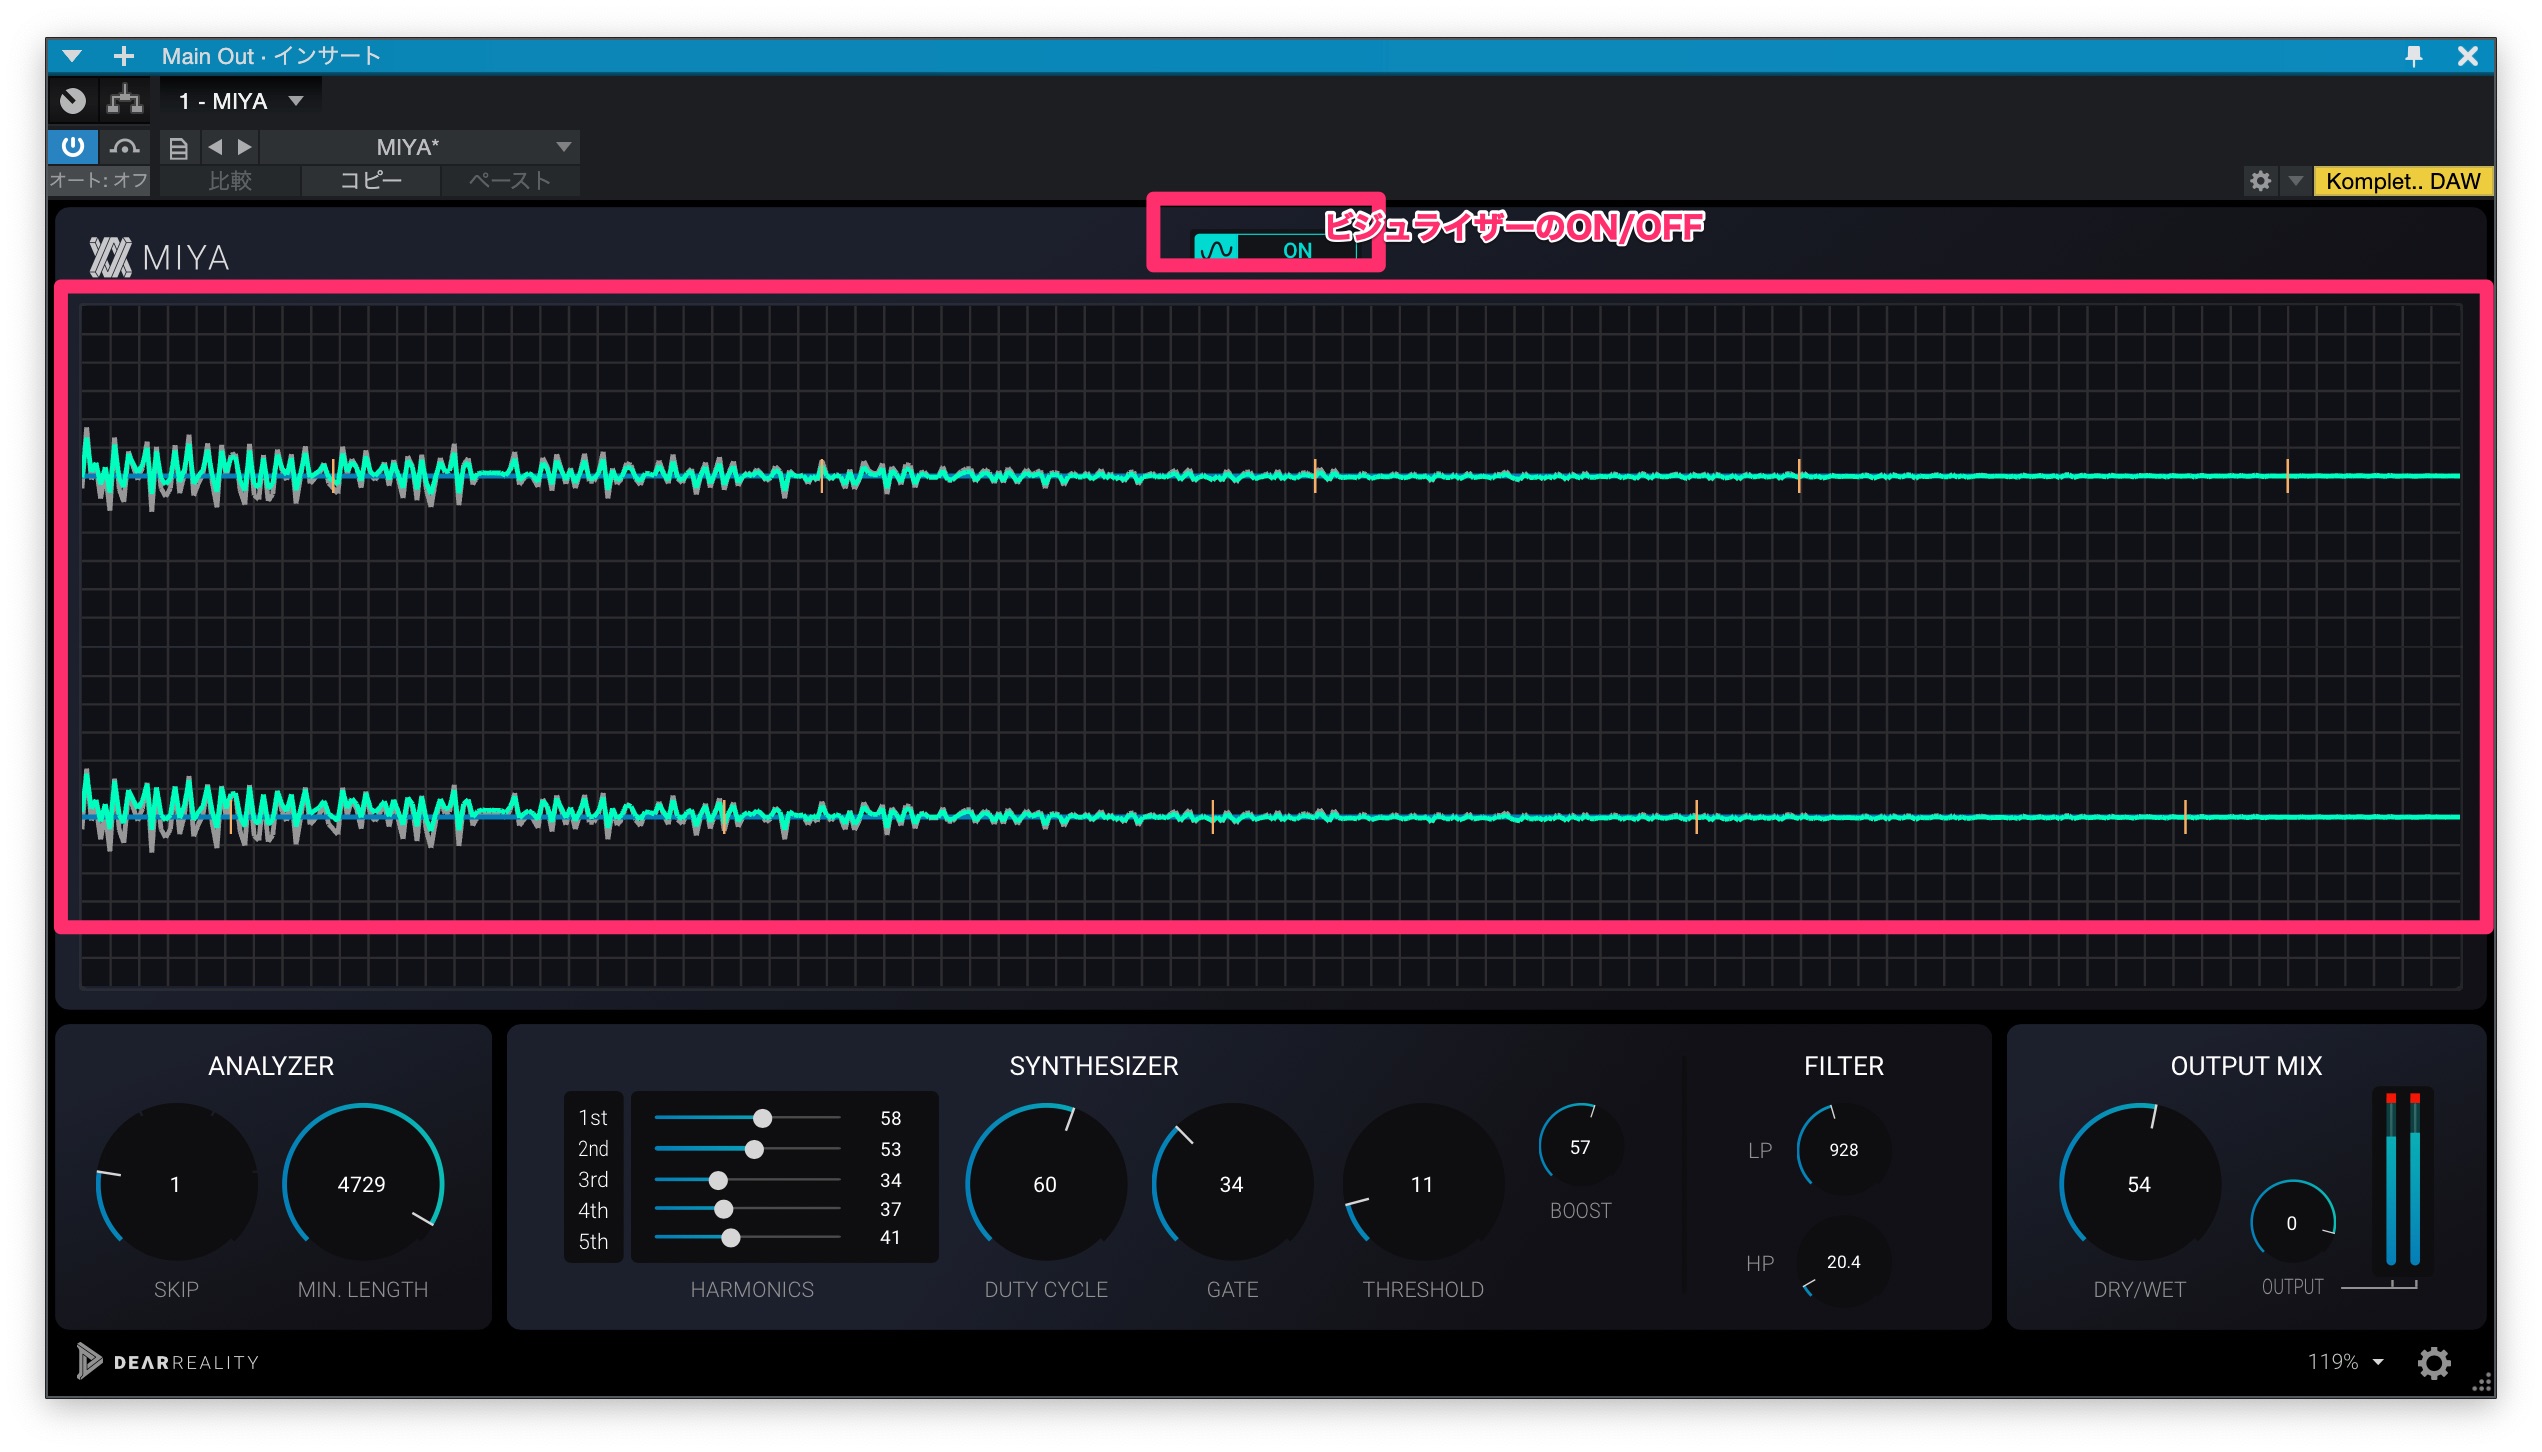Open the MIYA settings gear at bottom right
This screenshot has width=2542, height=1452.
2433,1362
